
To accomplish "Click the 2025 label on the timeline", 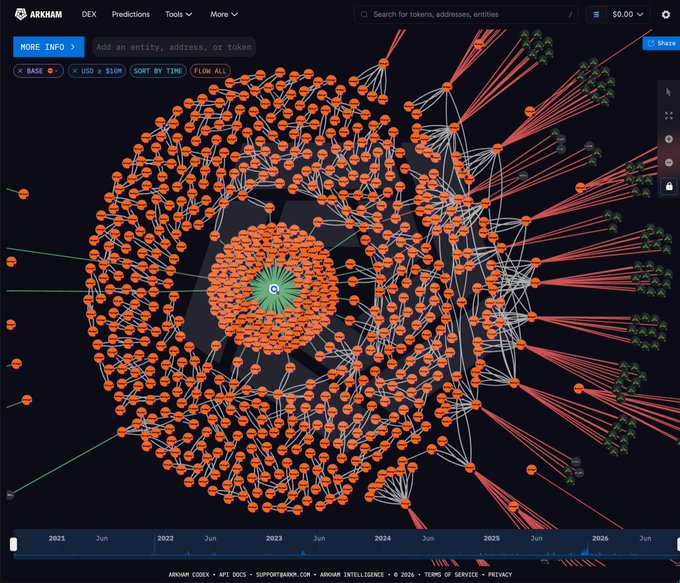I will 491,538.
